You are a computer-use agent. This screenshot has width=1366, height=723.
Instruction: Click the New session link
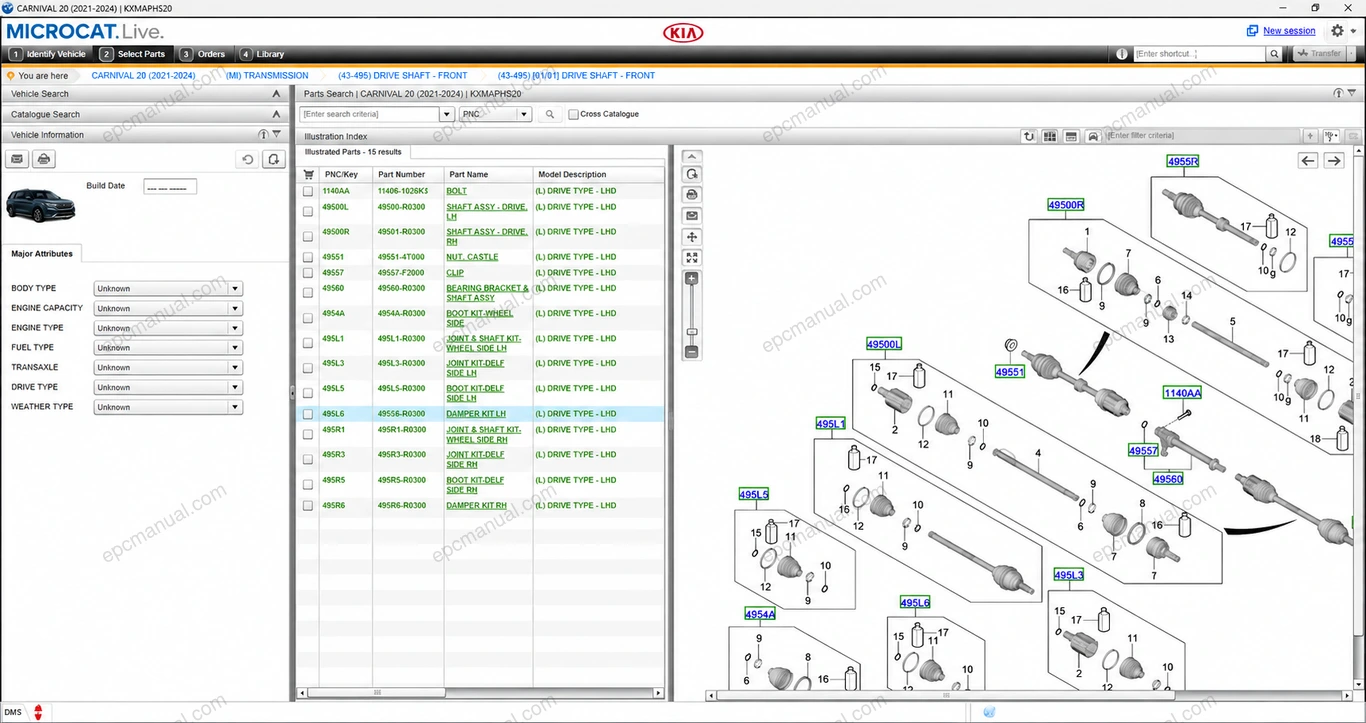click(x=1289, y=31)
